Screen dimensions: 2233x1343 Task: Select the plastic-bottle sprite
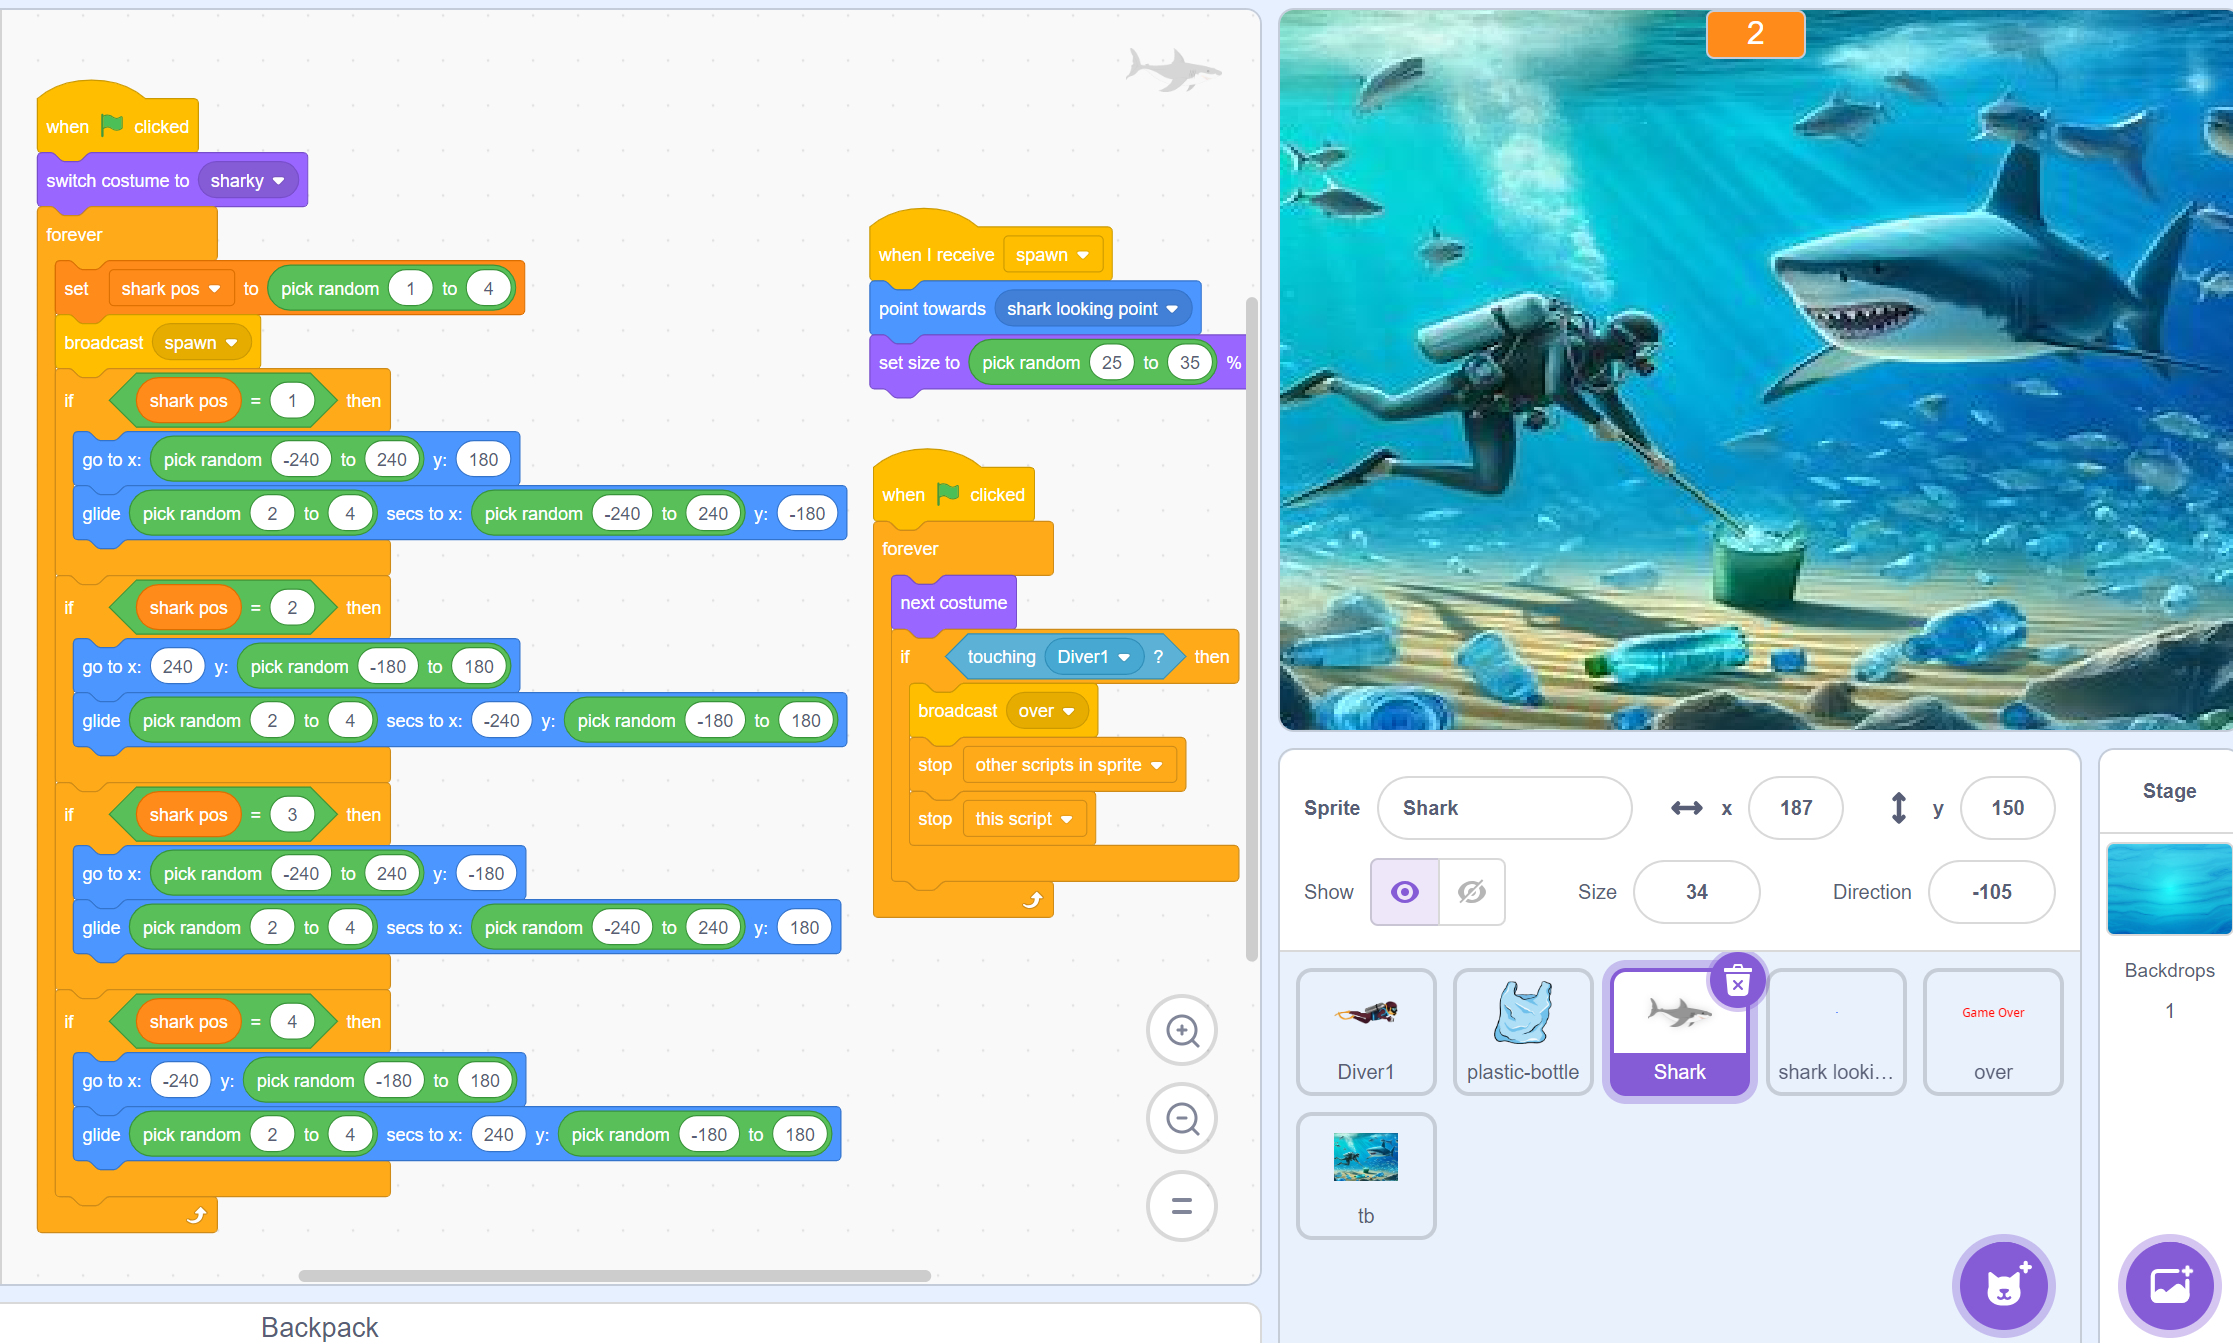pyautogui.click(x=1522, y=1032)
